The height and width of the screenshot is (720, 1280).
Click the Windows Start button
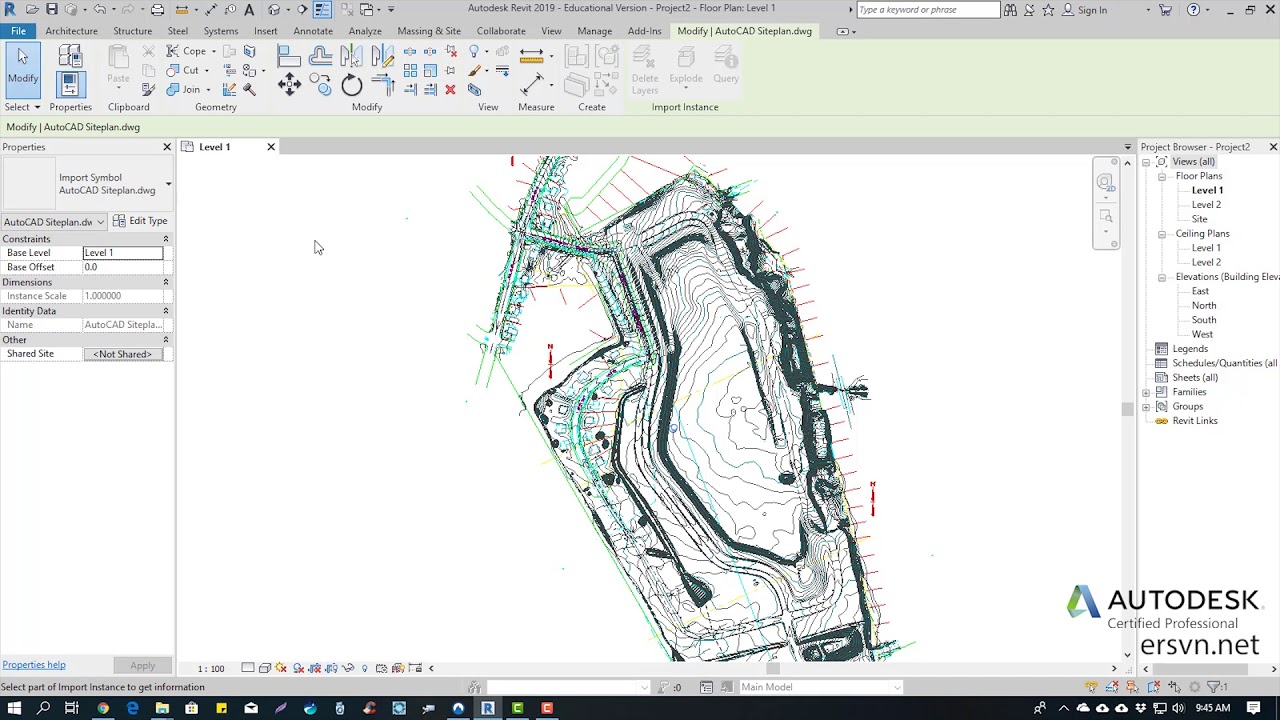(x=14, y=708)
